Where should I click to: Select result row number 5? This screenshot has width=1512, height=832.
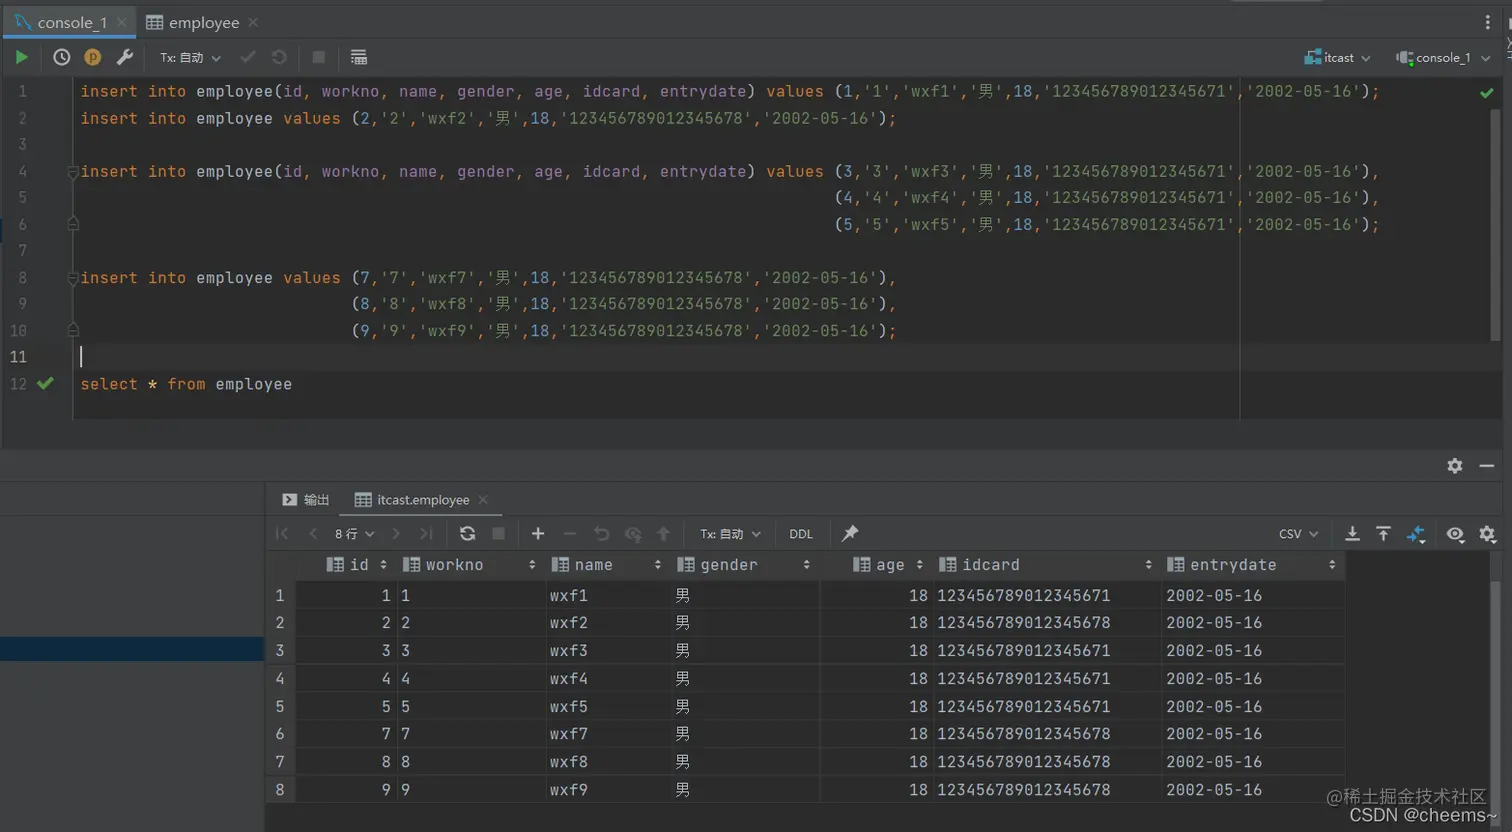tap(280, 707)
